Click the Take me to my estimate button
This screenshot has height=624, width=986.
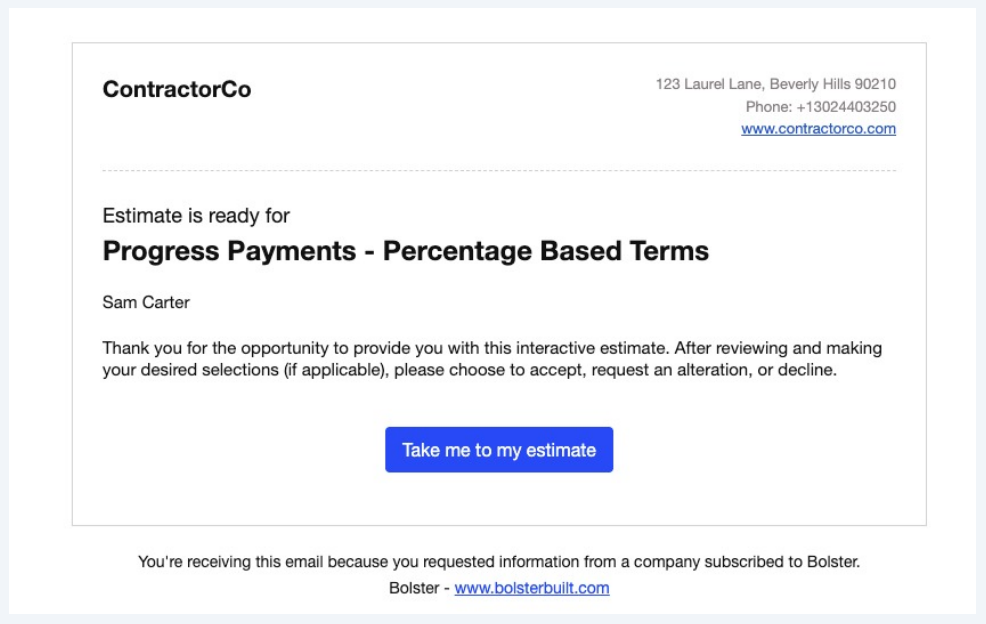pyautogui.click(x=499, y=450)
